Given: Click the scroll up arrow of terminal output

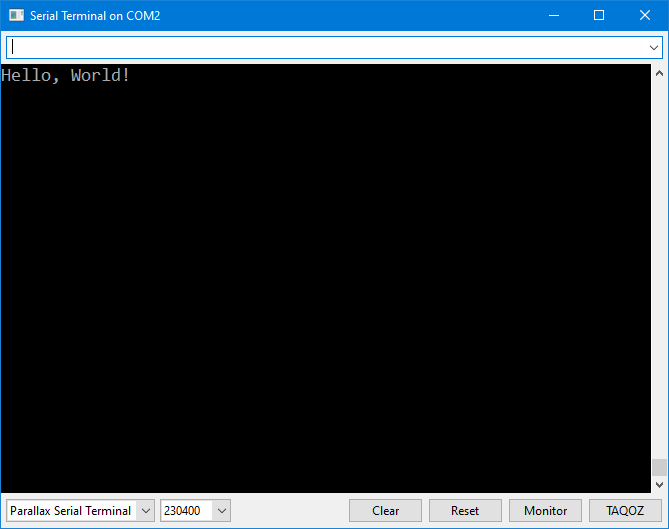Looking at the screenshot, I should (x=659, y=73).
